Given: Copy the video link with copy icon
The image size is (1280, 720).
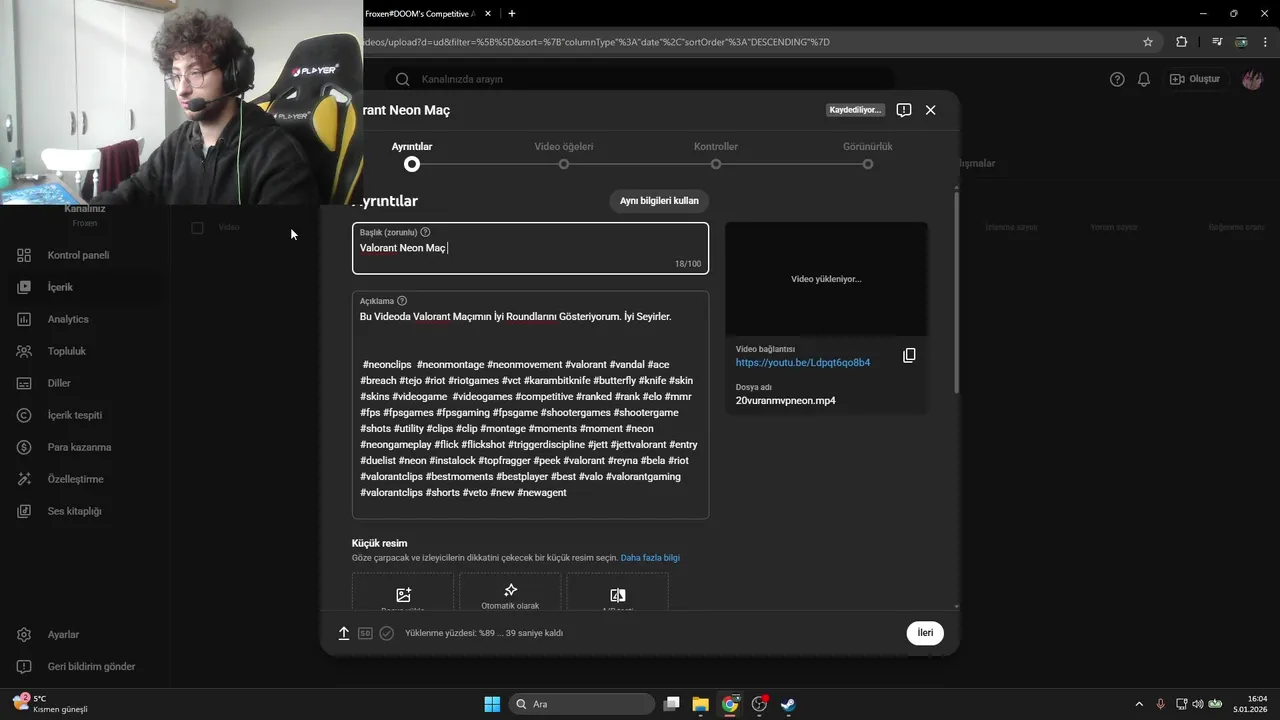Looking at the screenshot, I should (909, 355).
